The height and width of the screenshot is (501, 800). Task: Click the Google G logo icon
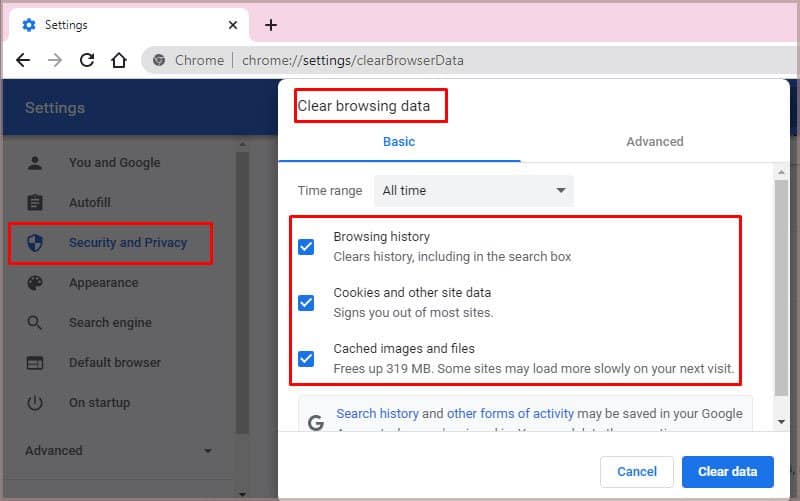coord(316,422)
